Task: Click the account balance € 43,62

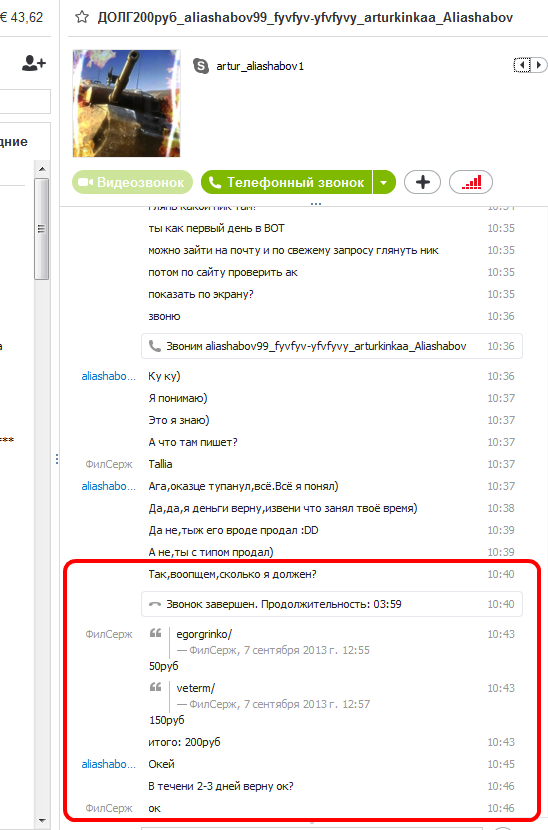Action: point(22,17)
